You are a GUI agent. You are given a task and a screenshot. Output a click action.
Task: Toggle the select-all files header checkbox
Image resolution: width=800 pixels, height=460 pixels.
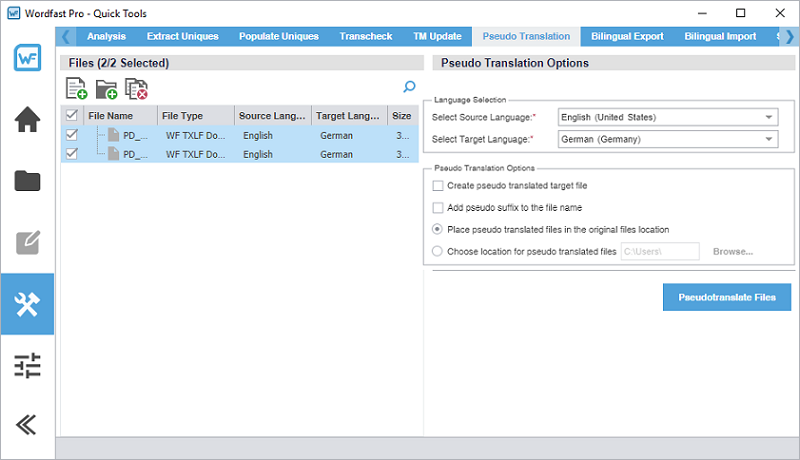coord(71,115)
